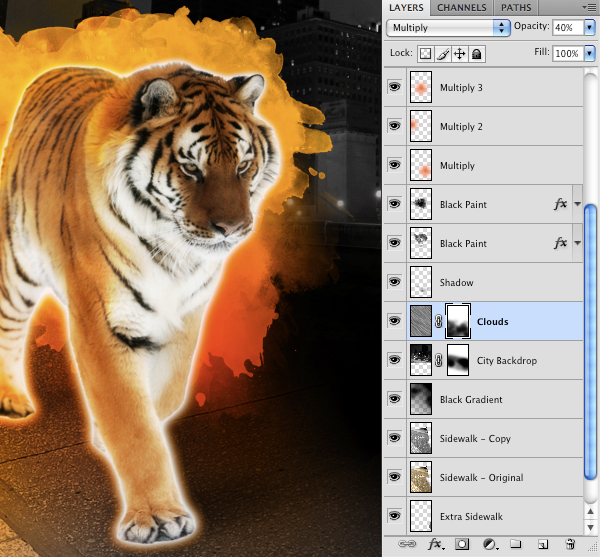Select the City Backdrop layer name
600x557 pixels.
click(x=507, y=361)
